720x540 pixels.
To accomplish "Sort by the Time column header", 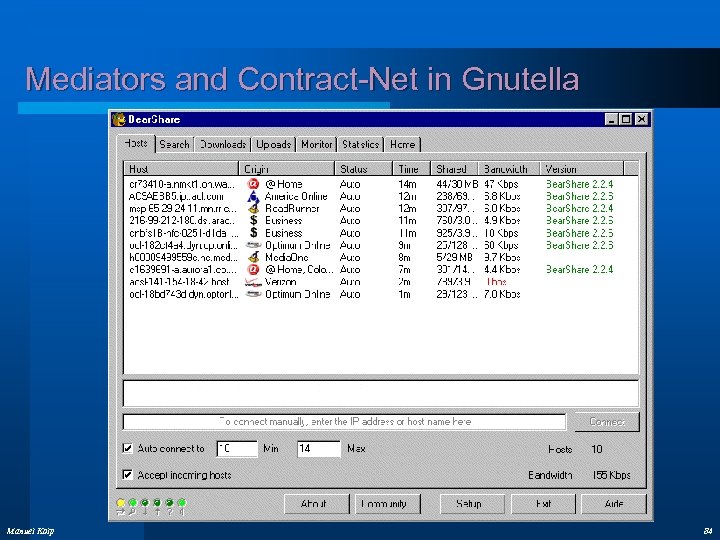I will point(411,169).
